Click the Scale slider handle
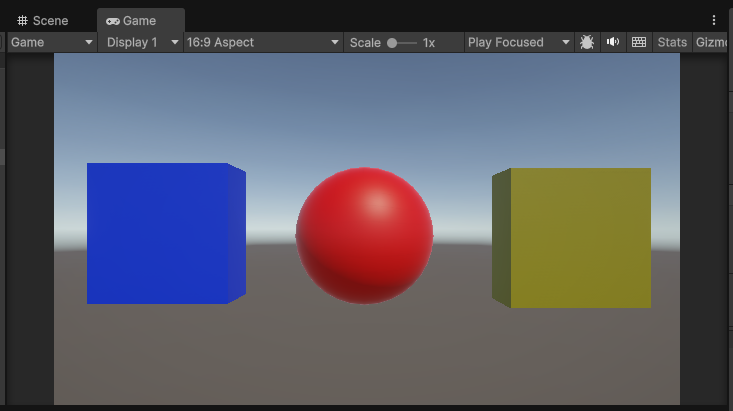 pyautogui.click(x=393, y=42)
